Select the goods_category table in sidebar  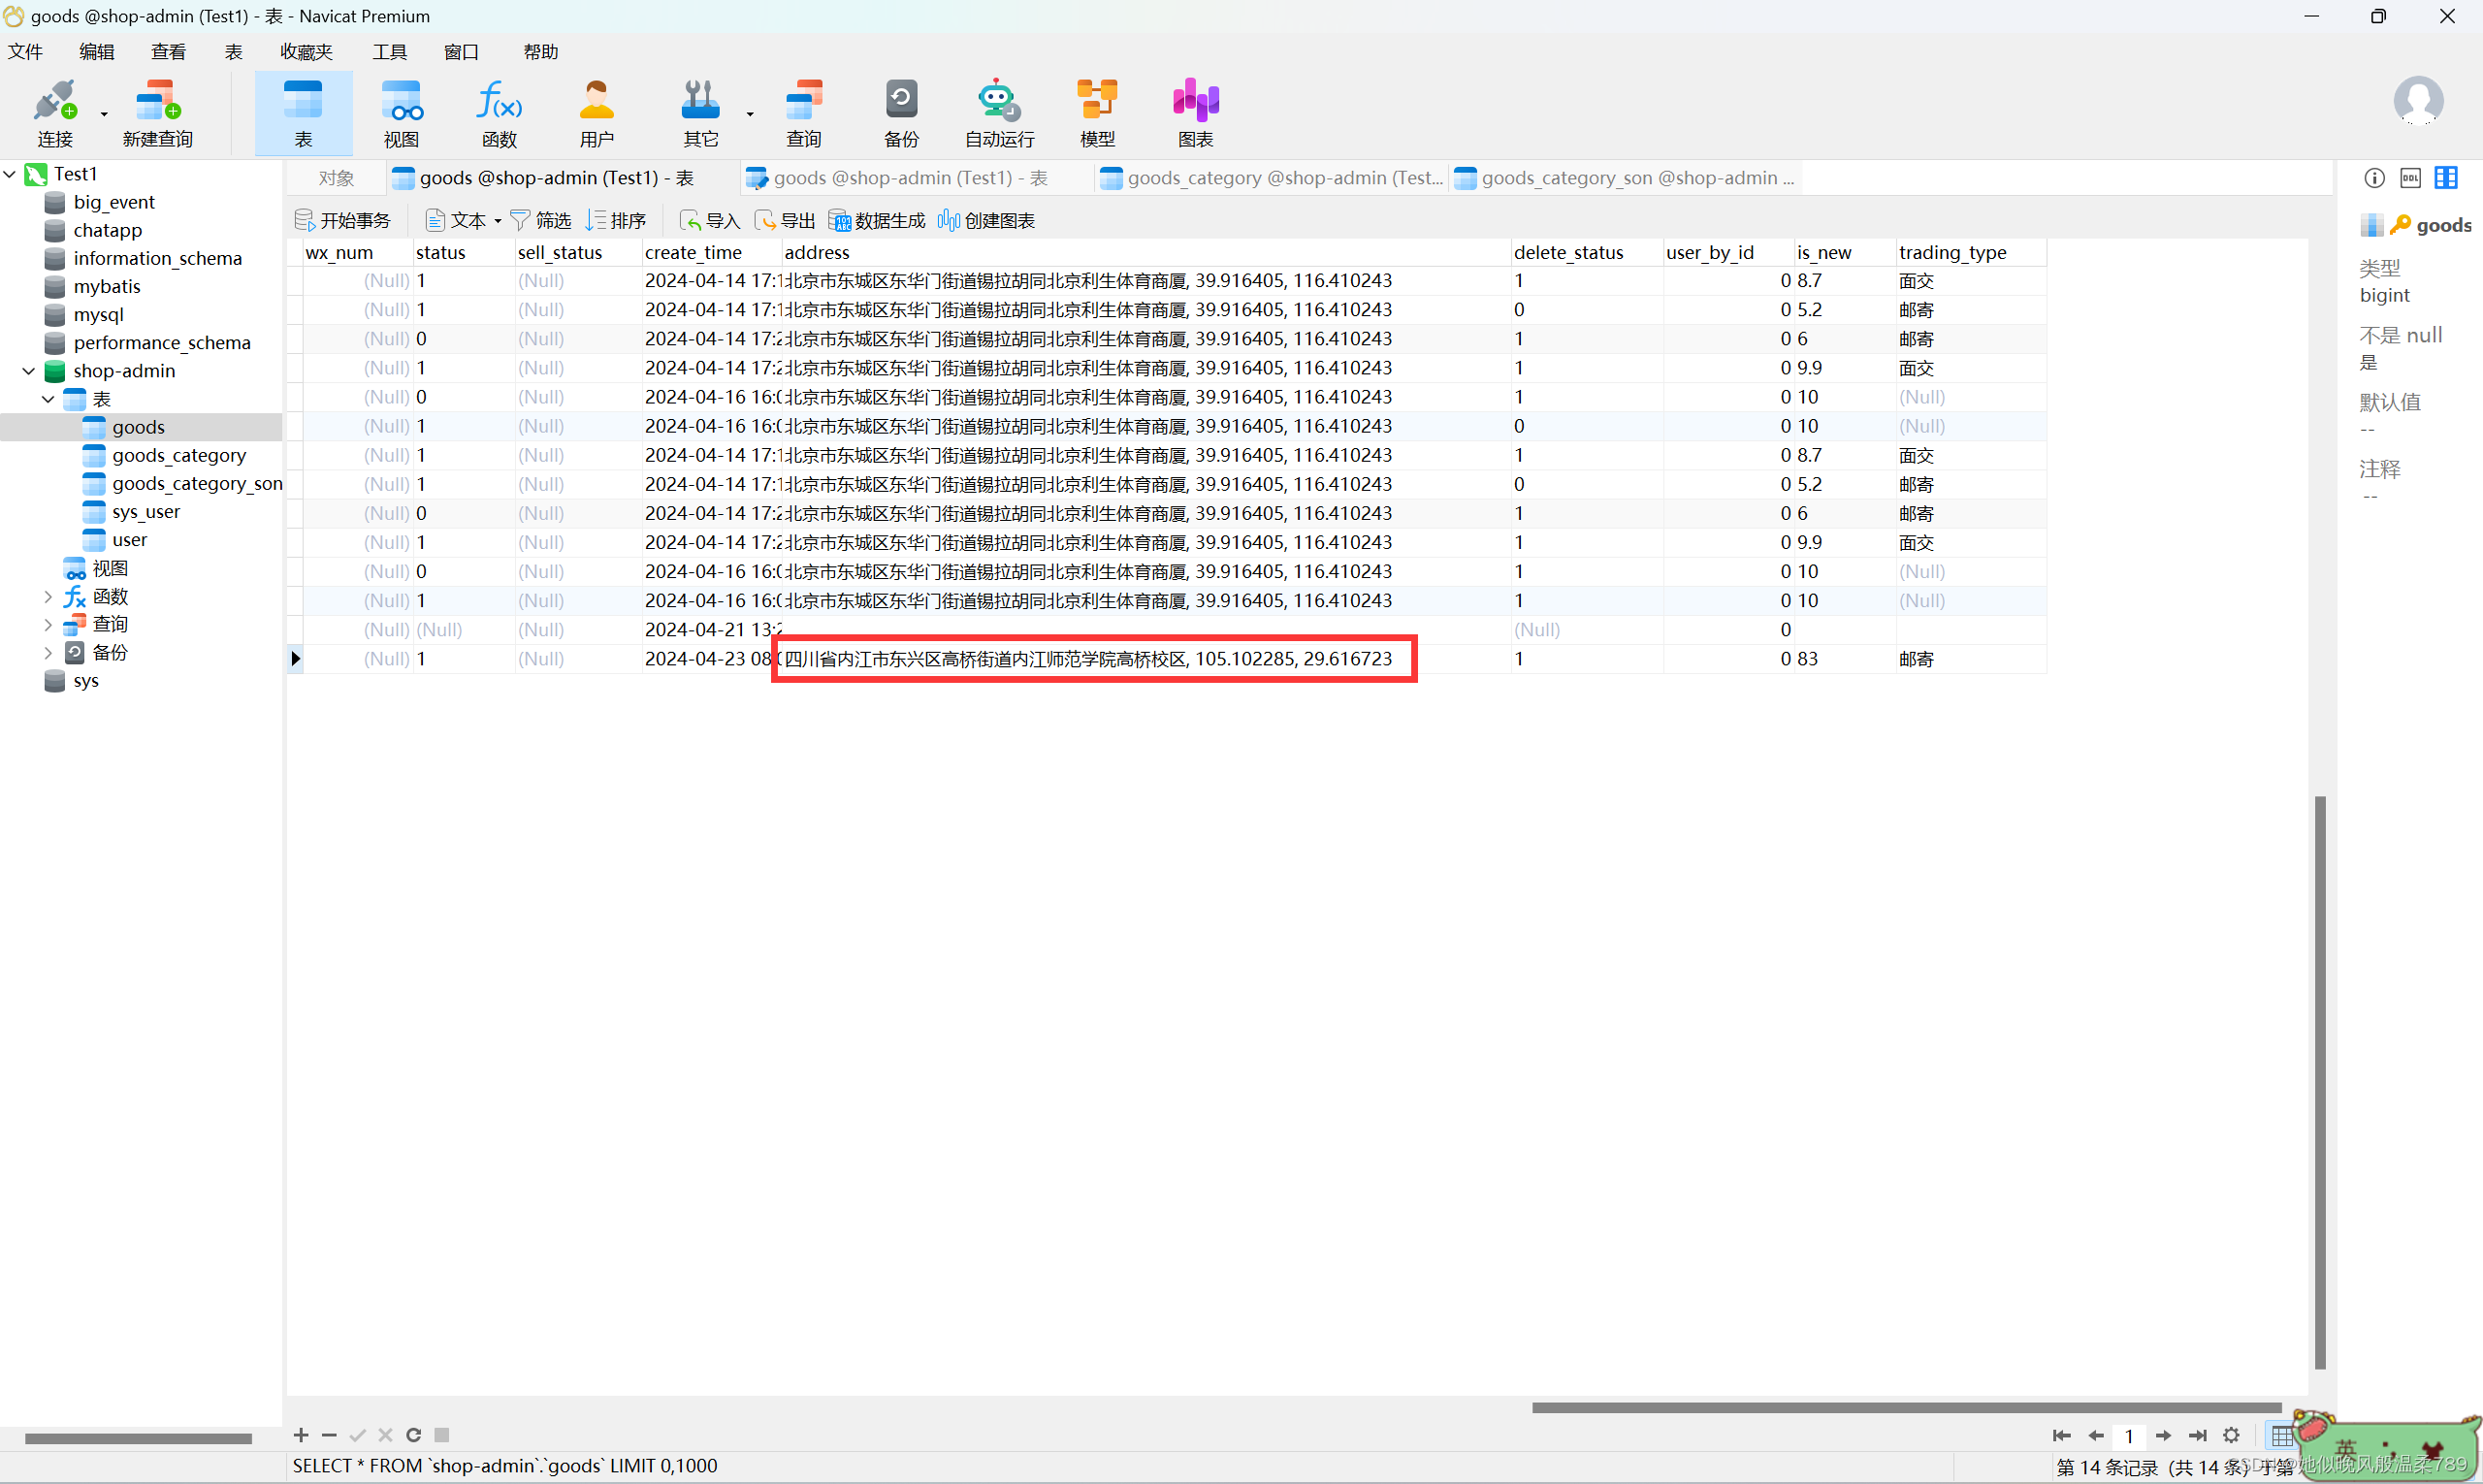178,454
